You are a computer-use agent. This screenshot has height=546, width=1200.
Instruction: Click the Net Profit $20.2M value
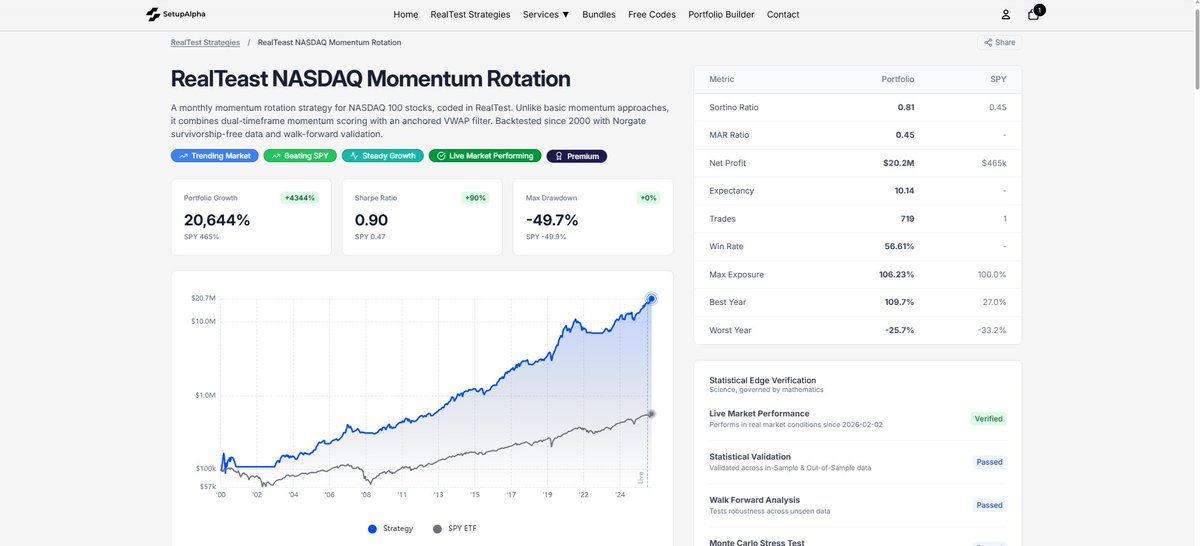point(899,163)
